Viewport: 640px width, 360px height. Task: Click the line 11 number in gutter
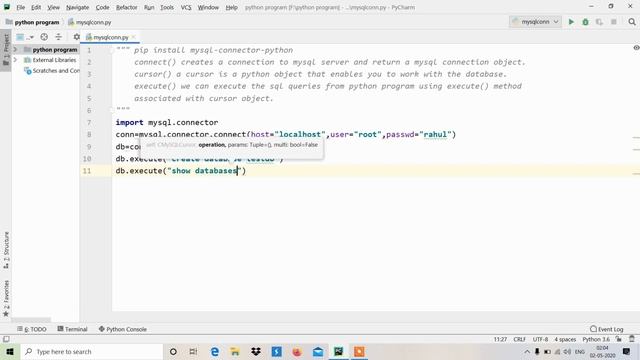(87, 171)
